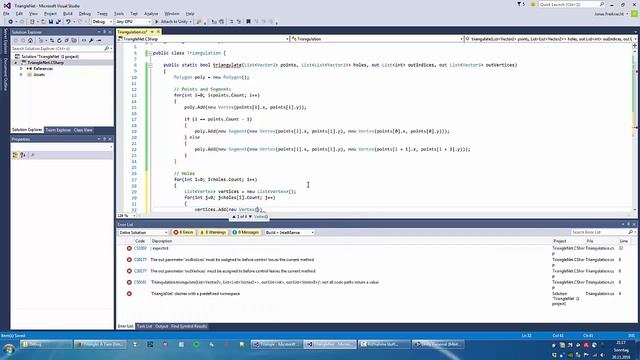The image size is (640, 360).
Task: Click the uncomment selection toolbar icon
Action: tap(239, 22)
